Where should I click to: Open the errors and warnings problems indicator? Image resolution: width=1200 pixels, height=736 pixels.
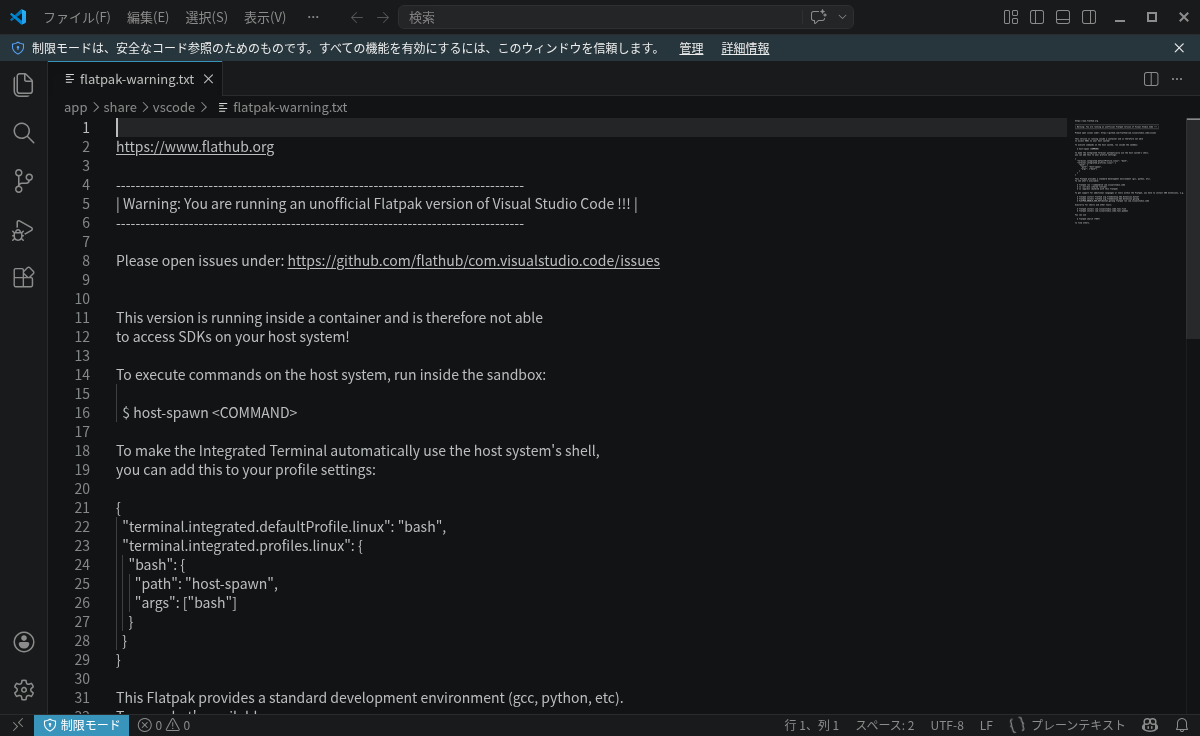164,725
